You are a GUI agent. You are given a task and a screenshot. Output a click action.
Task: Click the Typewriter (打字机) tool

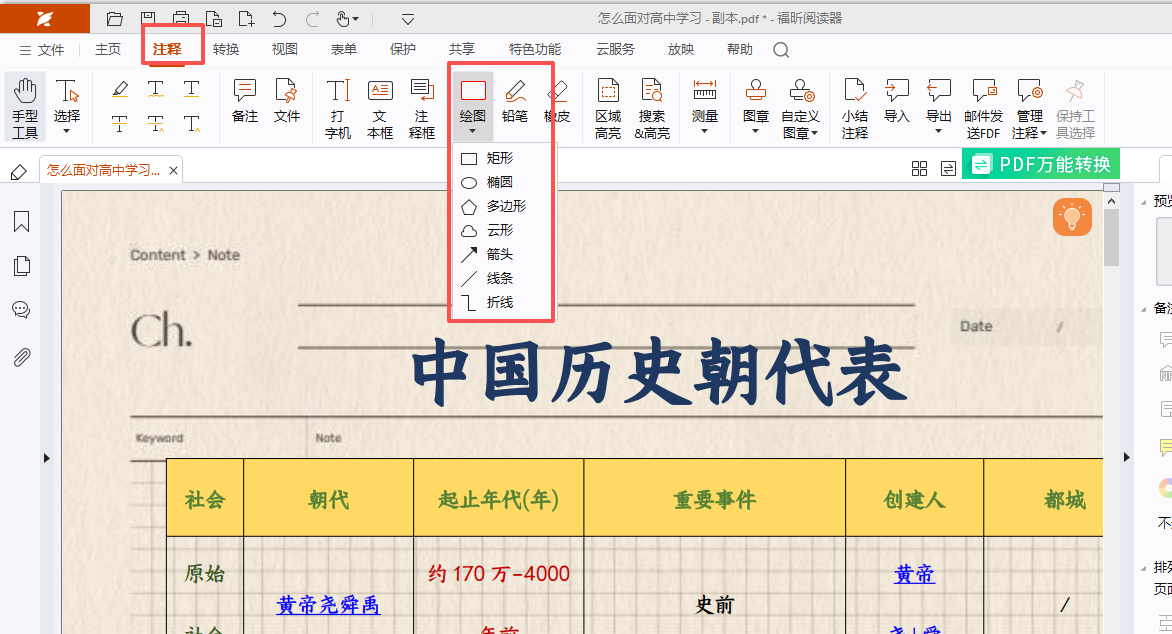tap(338, 107)
